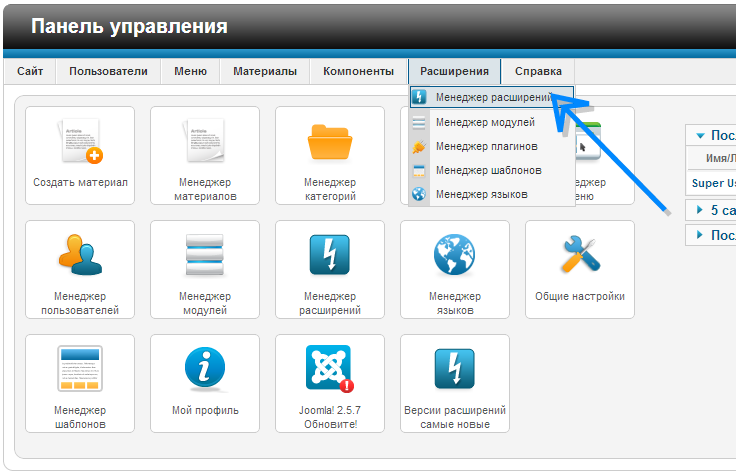Click the Создать материал icon
Viewport: 736px width, 476px height.
[80, 143]
